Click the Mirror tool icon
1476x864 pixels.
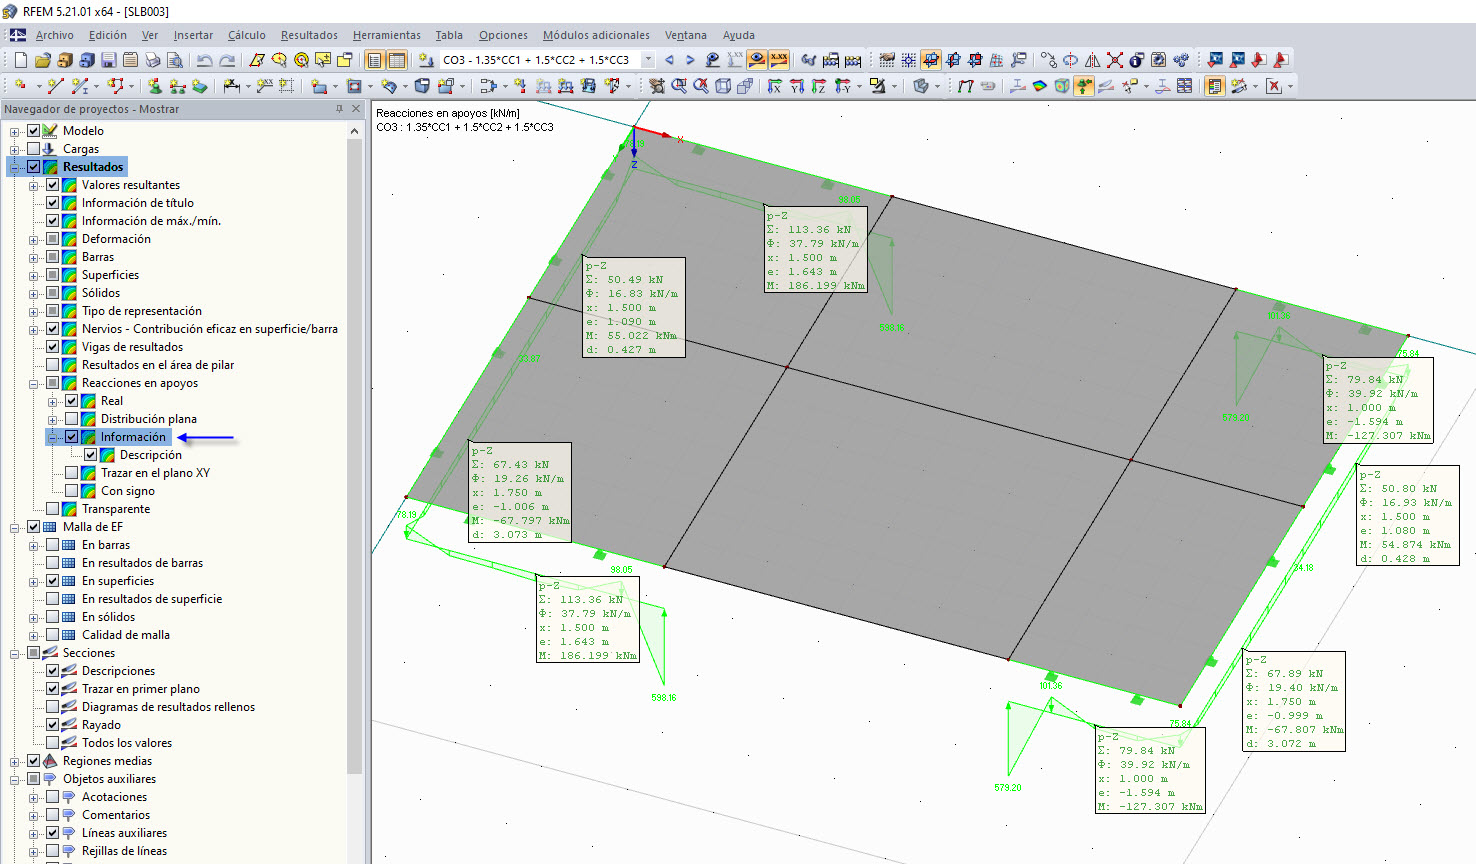tap(1092, 60)
